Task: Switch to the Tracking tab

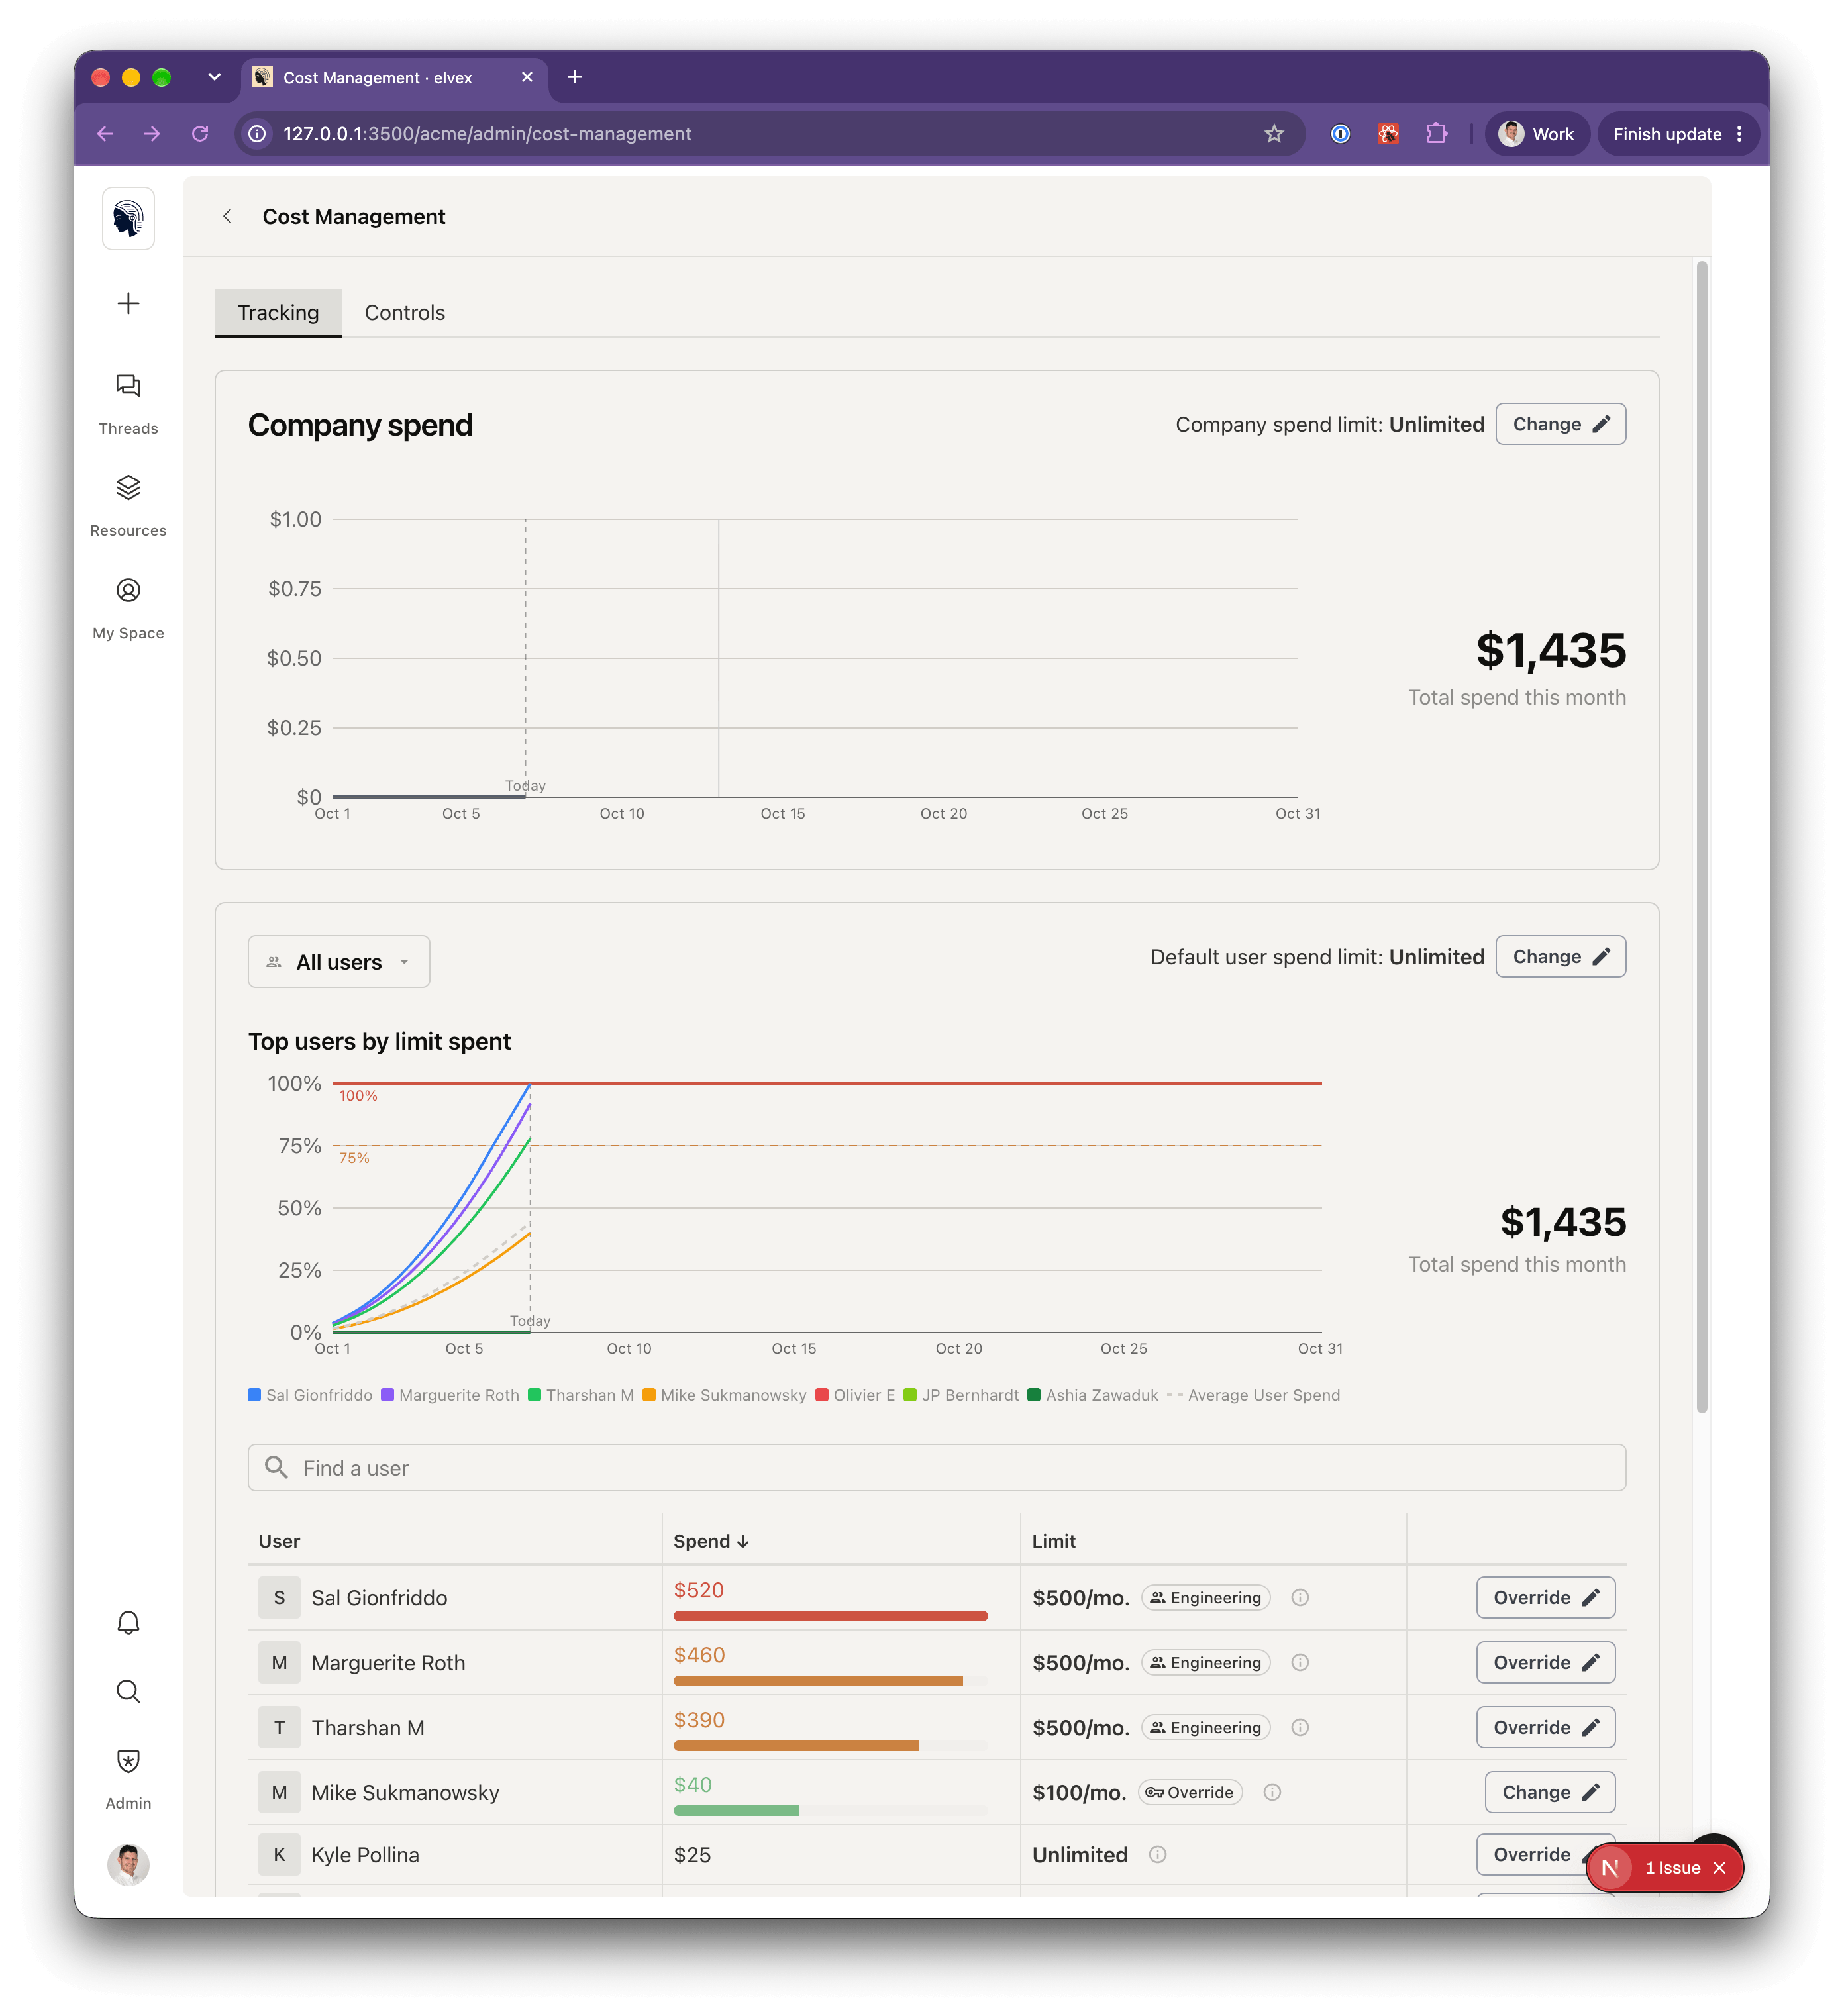Action: 278,312
